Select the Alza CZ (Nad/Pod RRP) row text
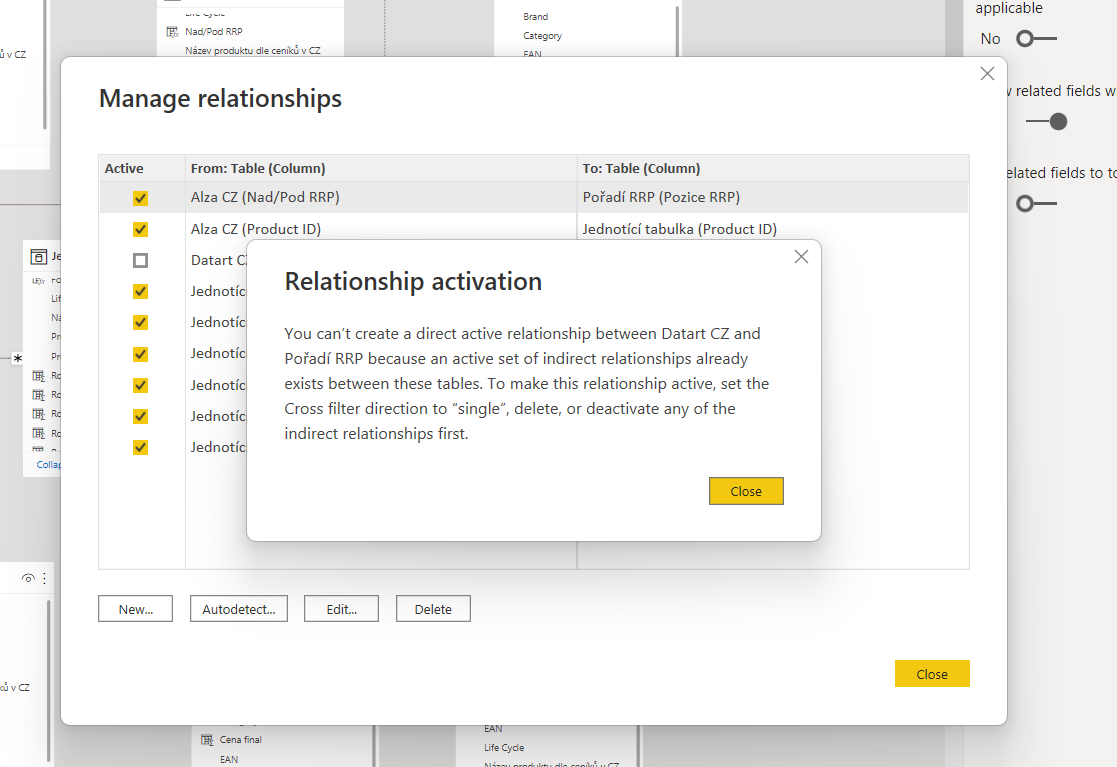The height and width of the screenshot is (767, 1117). point(265,197)
